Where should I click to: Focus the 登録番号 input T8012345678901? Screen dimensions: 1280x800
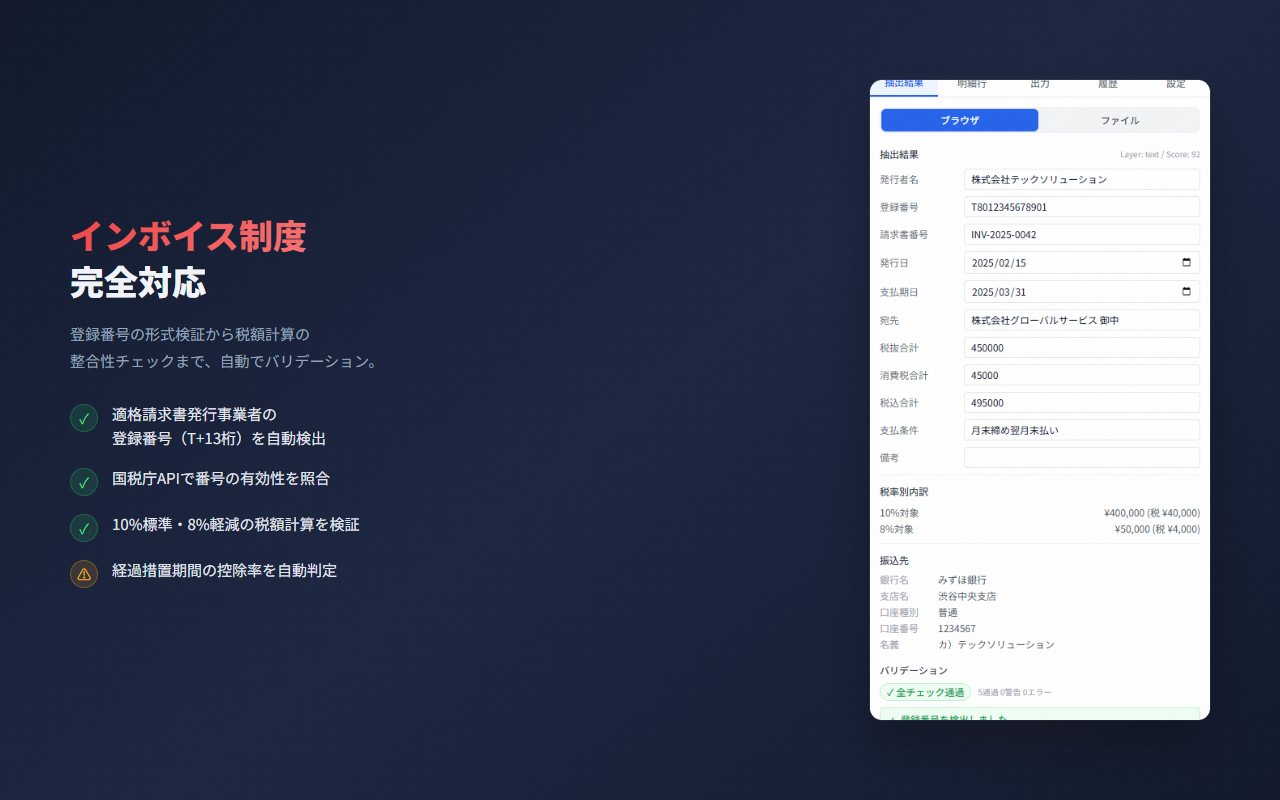(x=1082, y=207)
